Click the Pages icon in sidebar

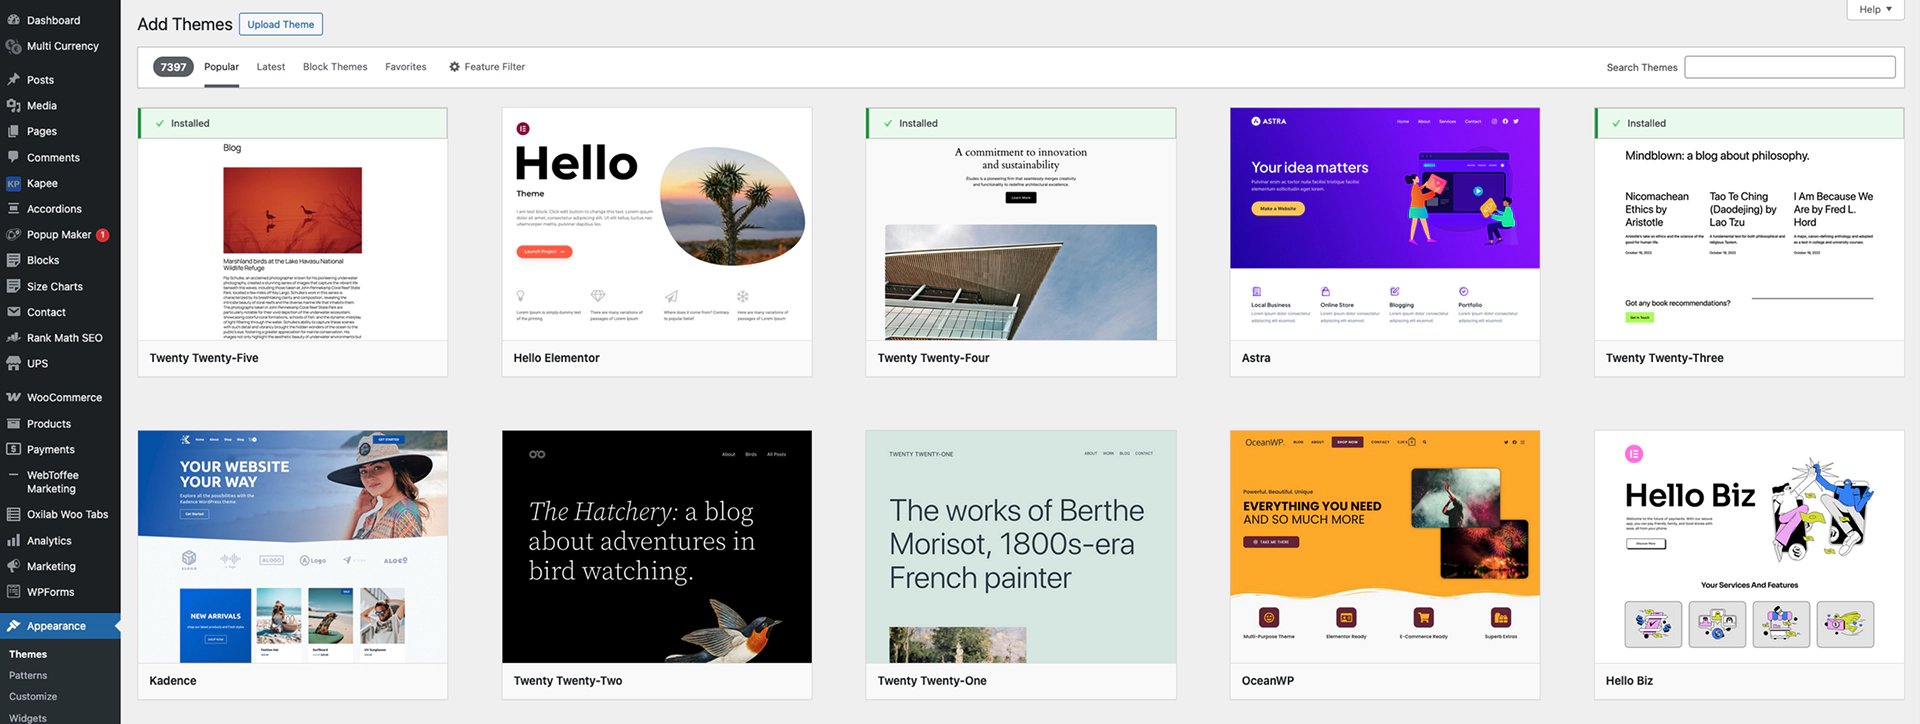13,131
